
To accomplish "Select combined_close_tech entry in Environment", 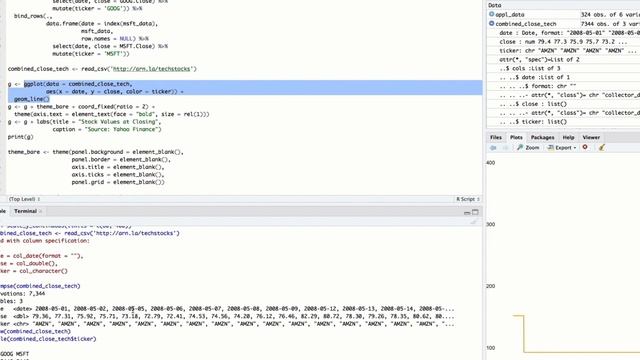I will (526, 24).
